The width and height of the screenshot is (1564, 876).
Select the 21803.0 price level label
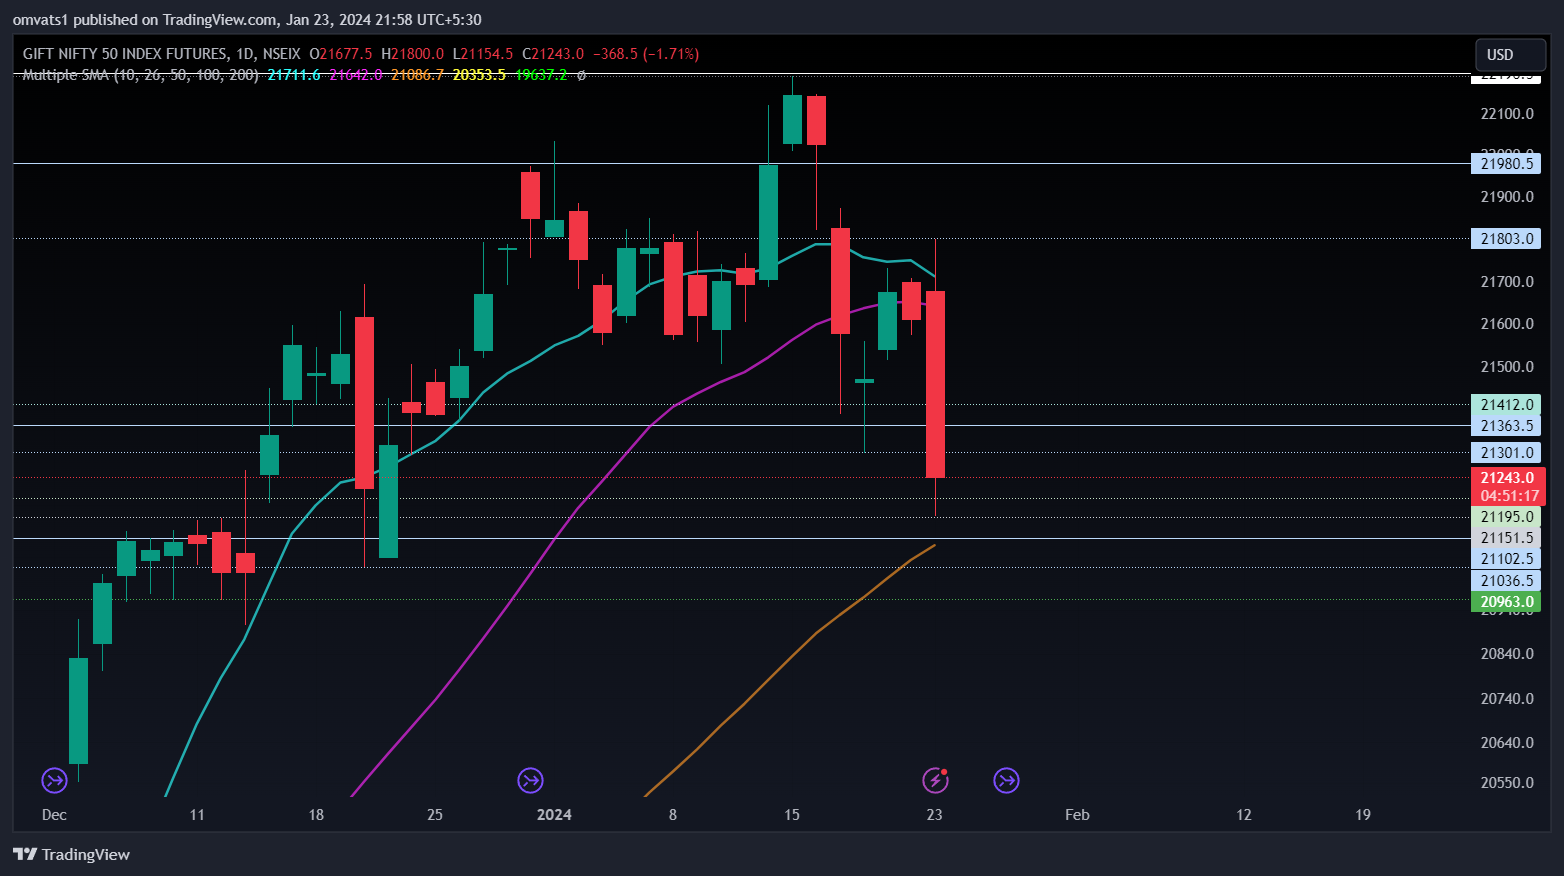(x=1506, y=239)
